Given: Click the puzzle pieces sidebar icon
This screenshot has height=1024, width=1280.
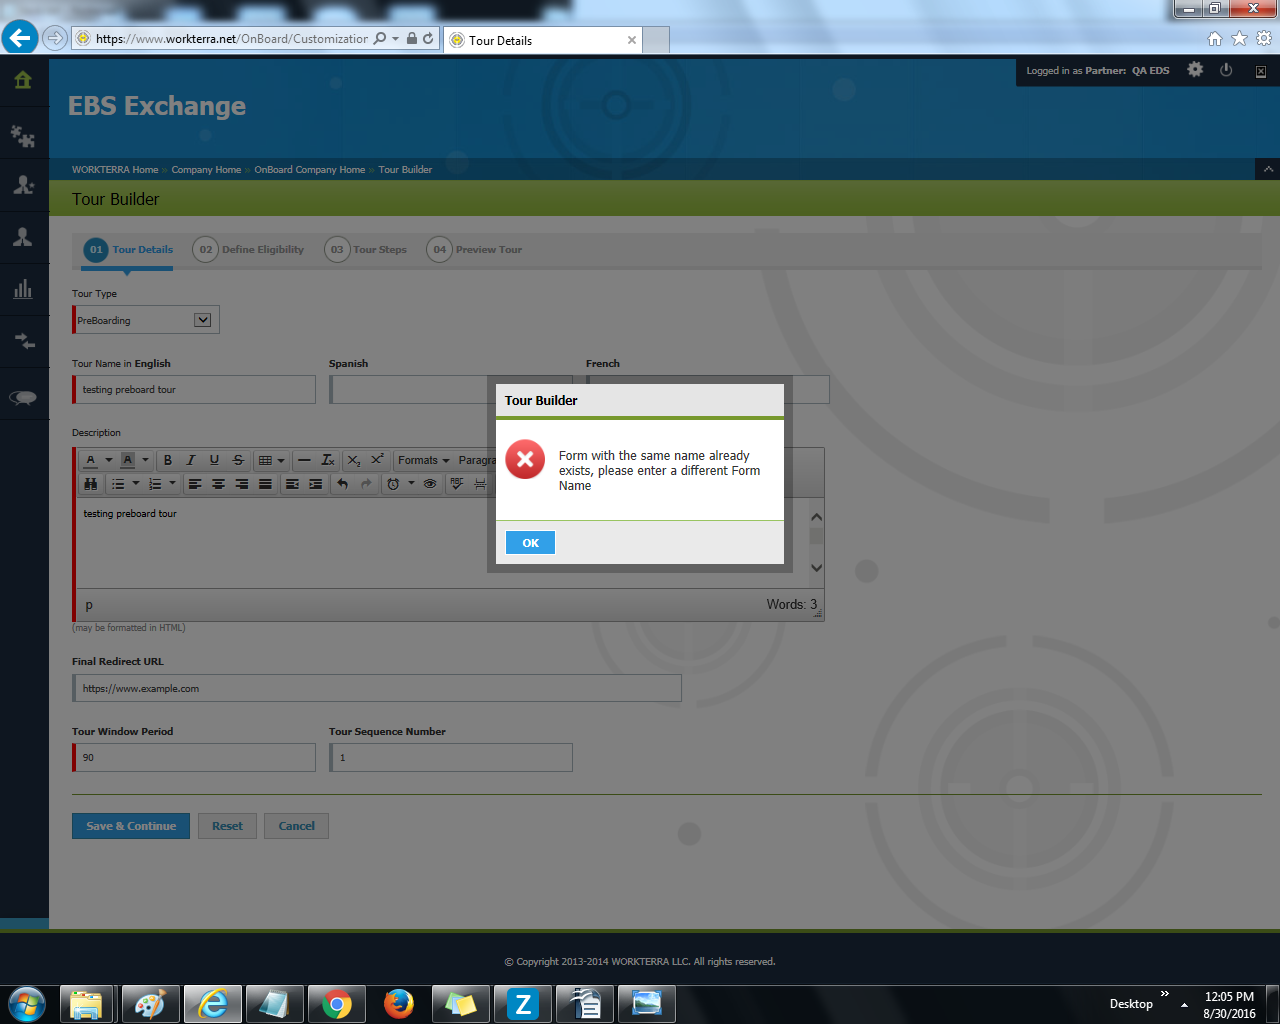Looking at the screenshot, I should click(x=23, y=135).
